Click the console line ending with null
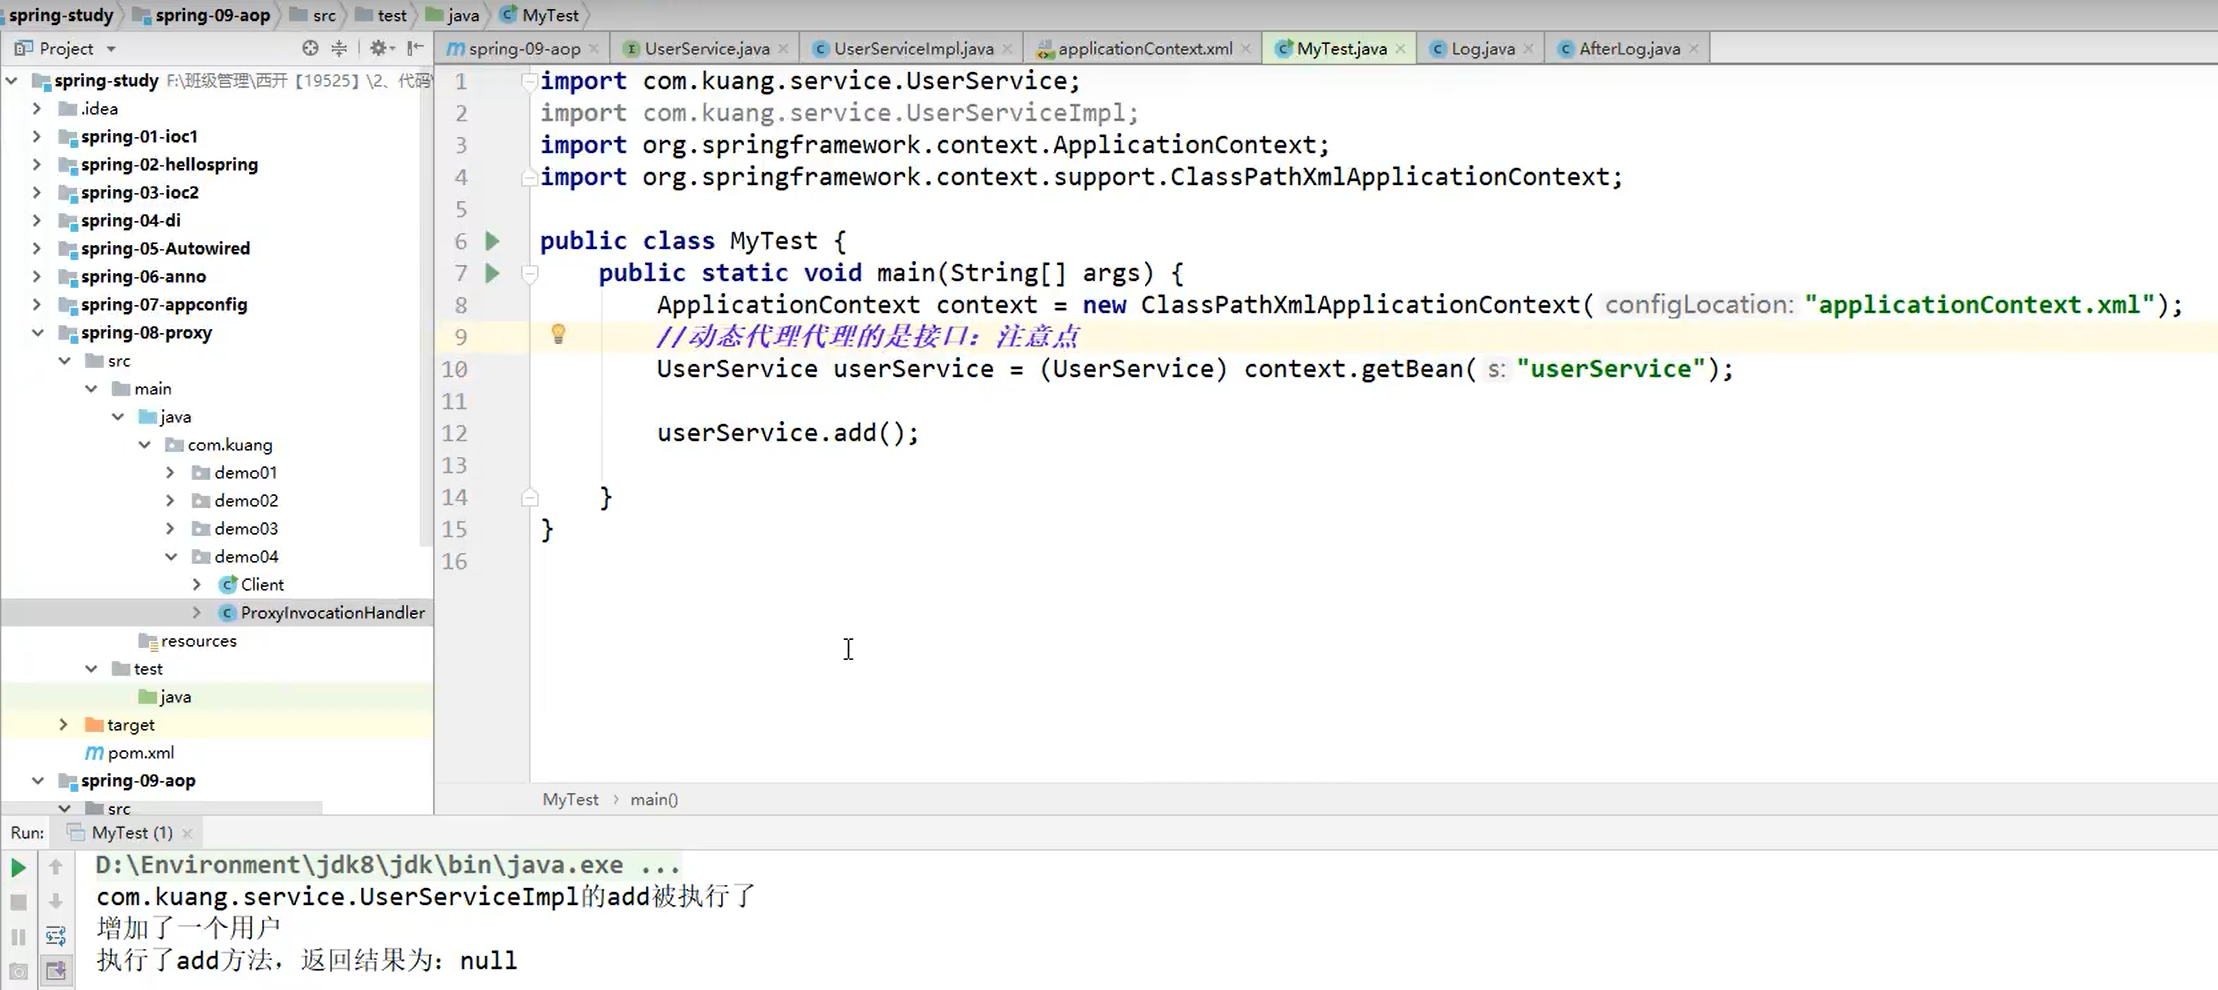 pos(307,961)
